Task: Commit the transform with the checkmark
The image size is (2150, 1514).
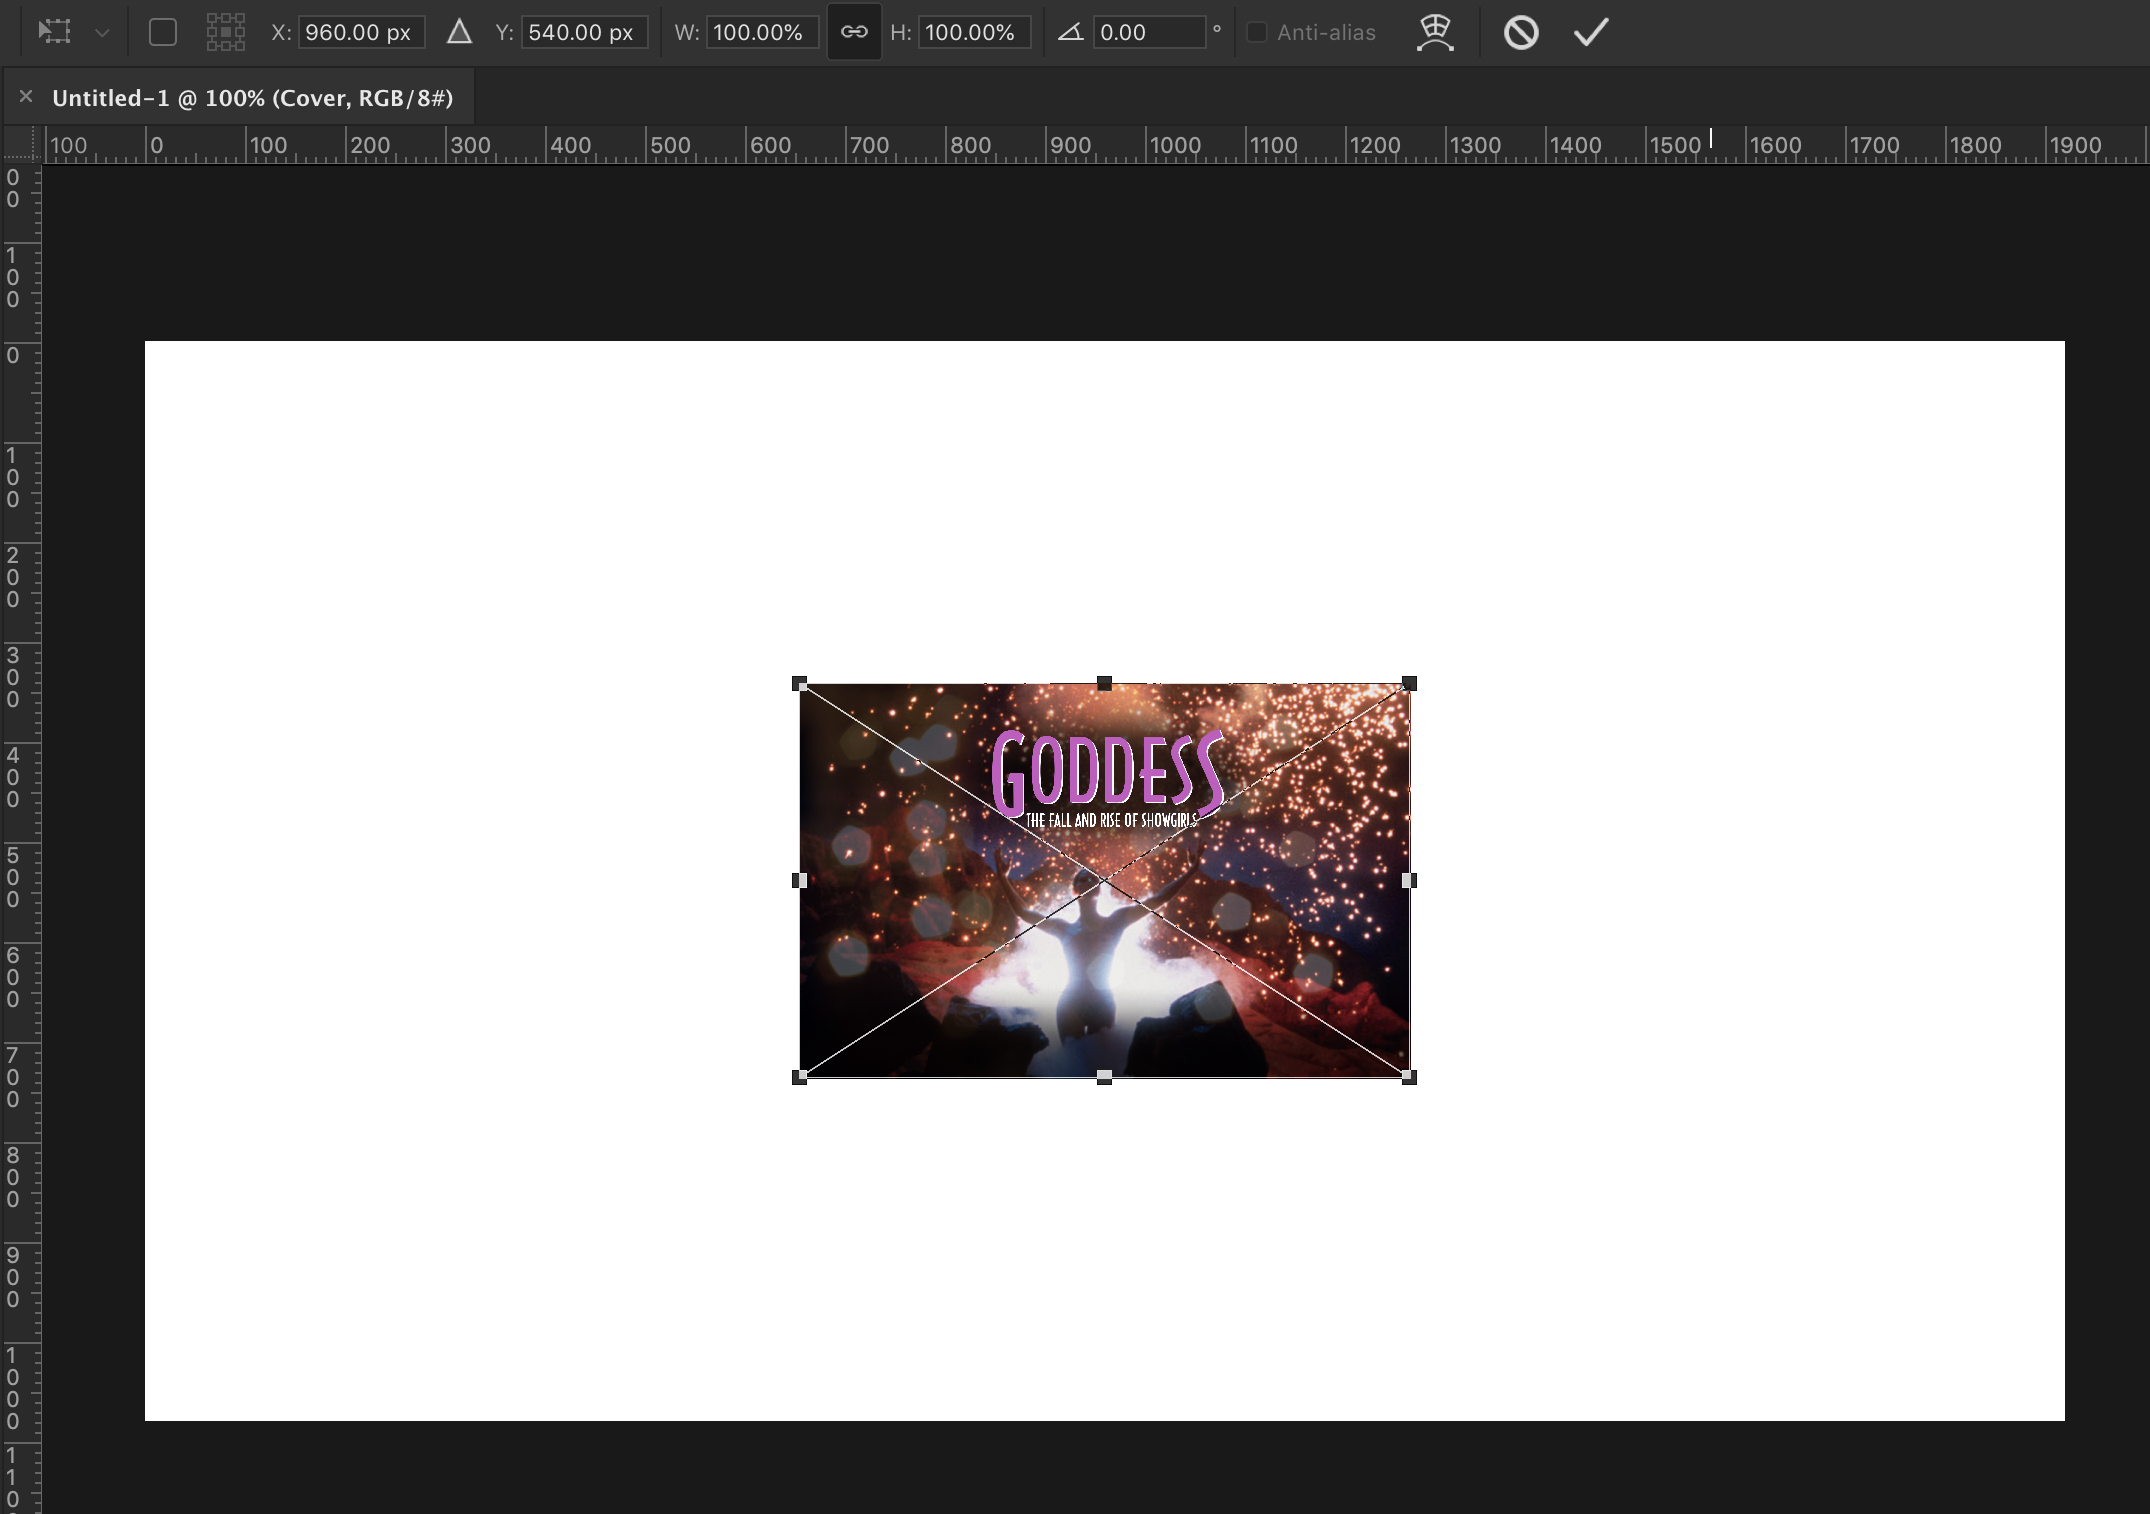Action: pyautogui.click(x=1591, y=32)
